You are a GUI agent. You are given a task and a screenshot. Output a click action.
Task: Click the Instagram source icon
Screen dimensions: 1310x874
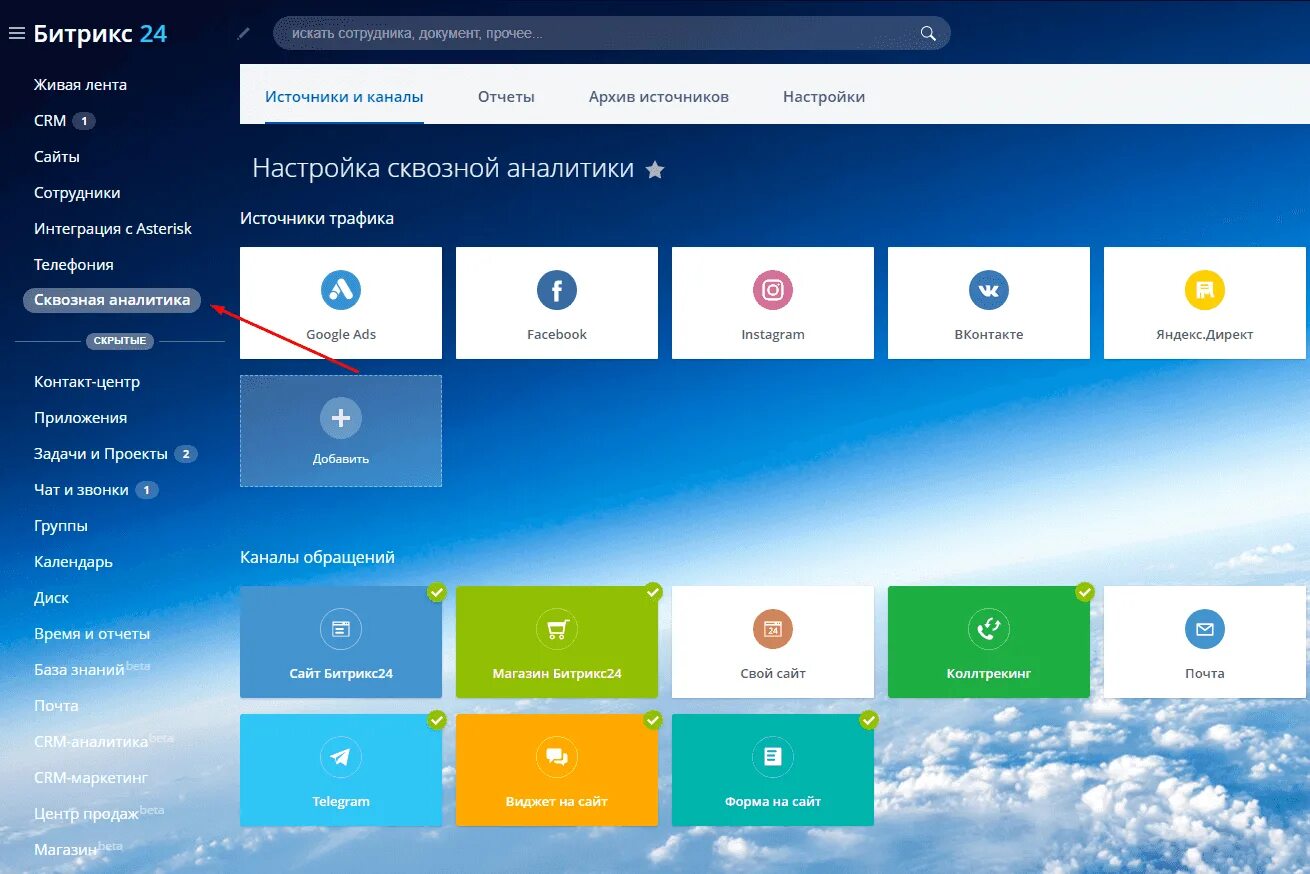(x=772, y=290)
